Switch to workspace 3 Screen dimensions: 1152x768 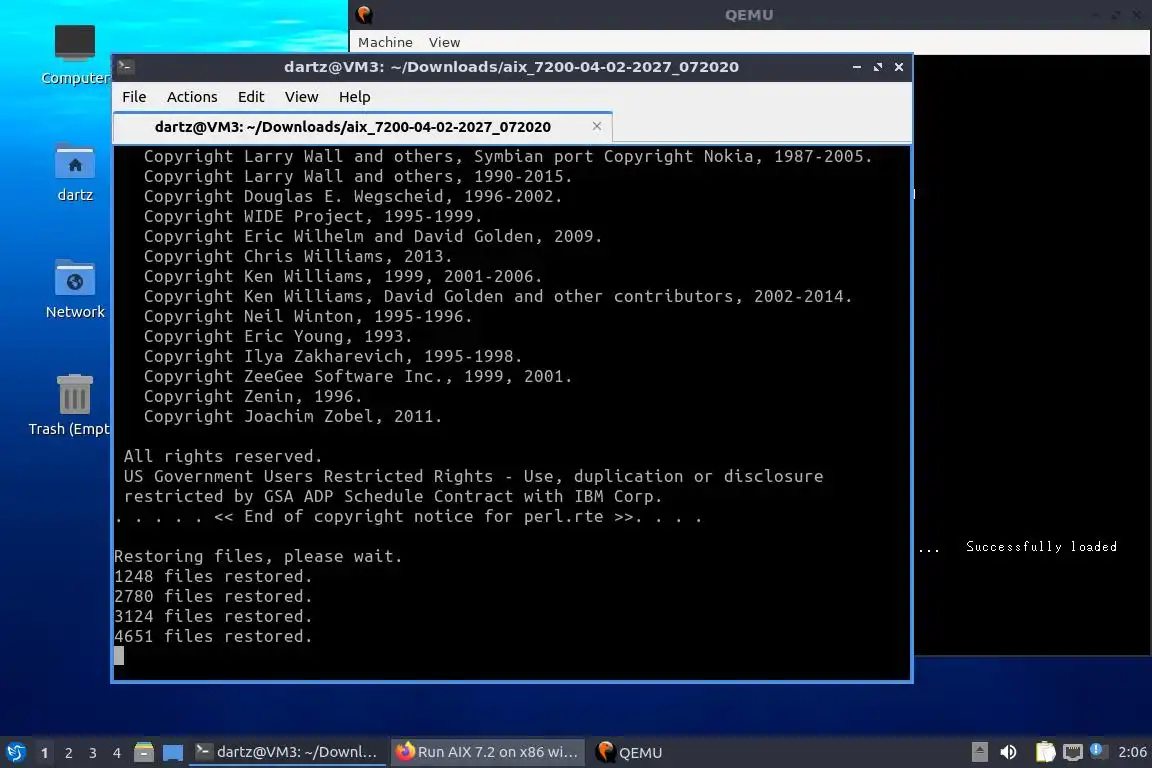pos(93,753)
